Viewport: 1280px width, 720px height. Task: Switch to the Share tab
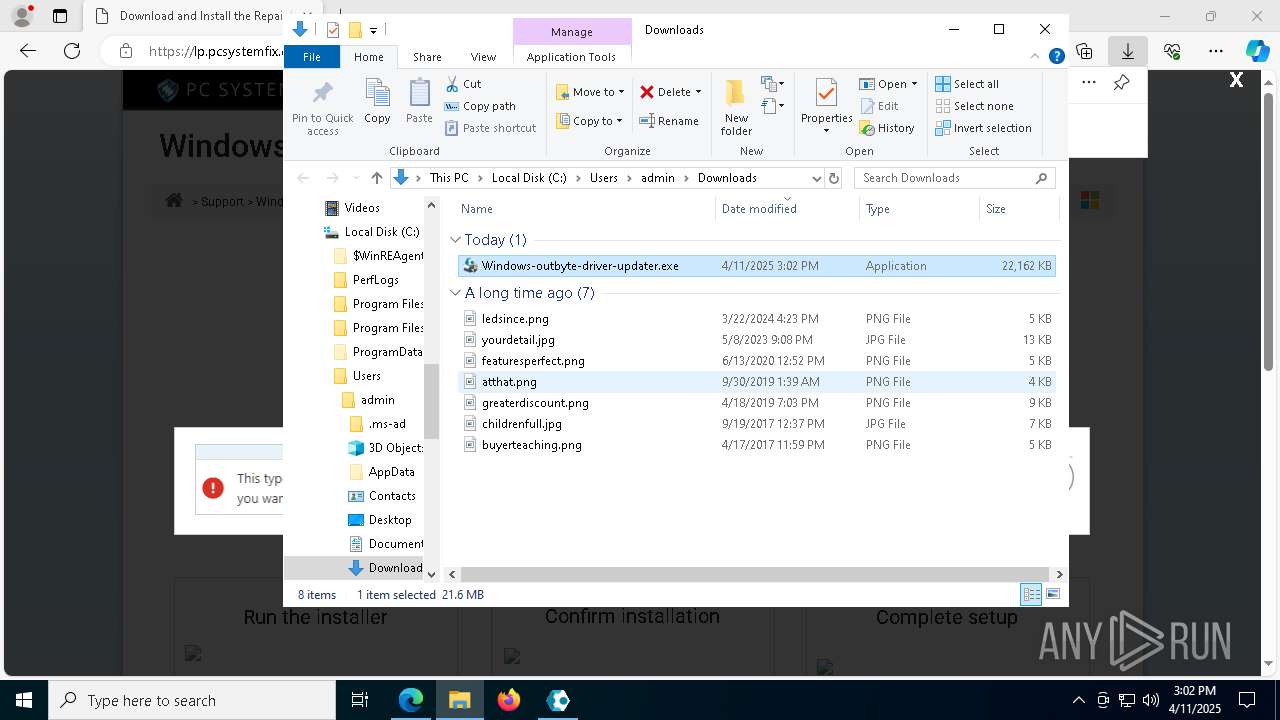[427, 57]
